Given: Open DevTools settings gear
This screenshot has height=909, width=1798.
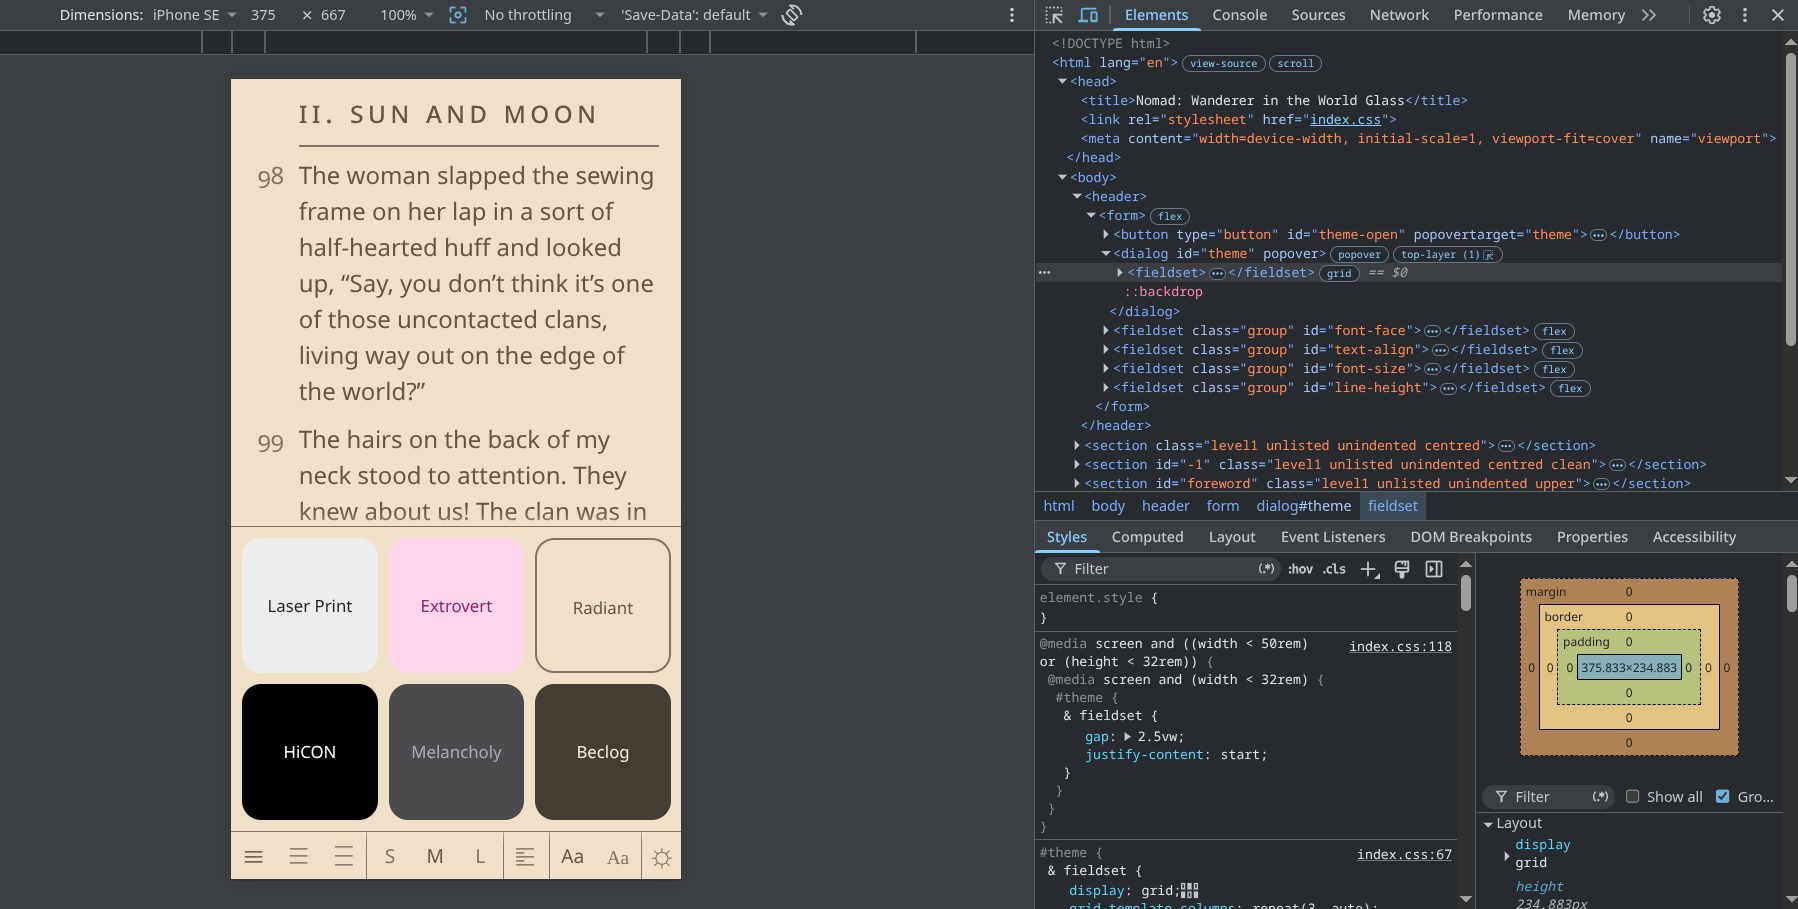Looking at the screenshot, I should click(x=1712, y=15).
